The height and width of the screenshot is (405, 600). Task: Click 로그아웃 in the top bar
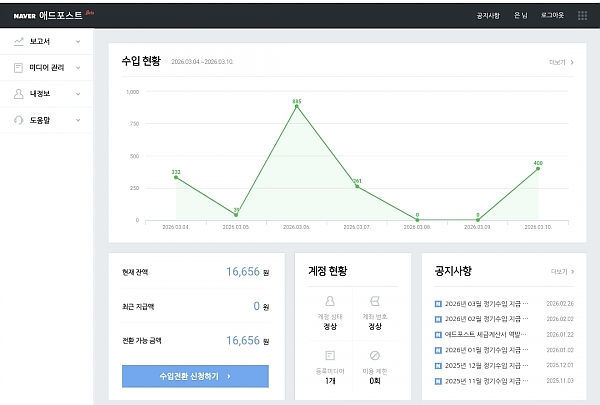coord(552,15)
